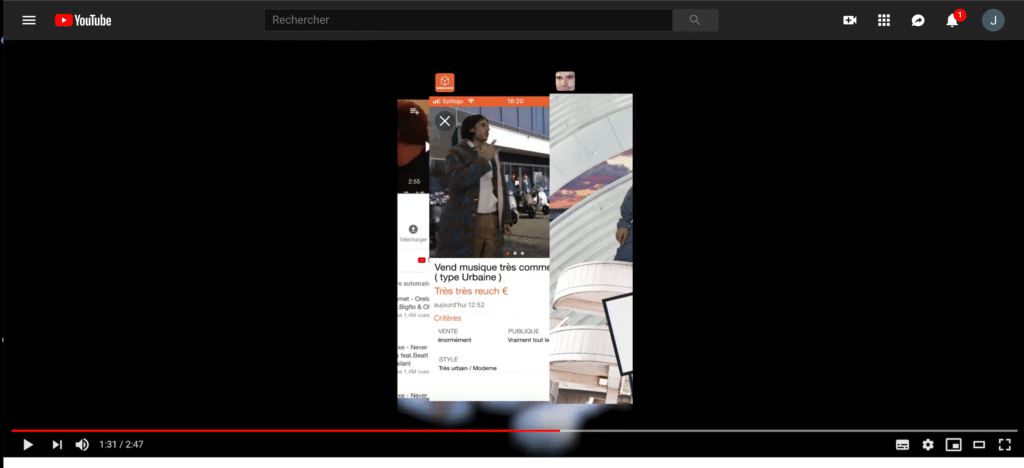The height and width of the screenshot is (468, 1024).
Task: Mute the video using speaker icon
Action: [82, 444]
